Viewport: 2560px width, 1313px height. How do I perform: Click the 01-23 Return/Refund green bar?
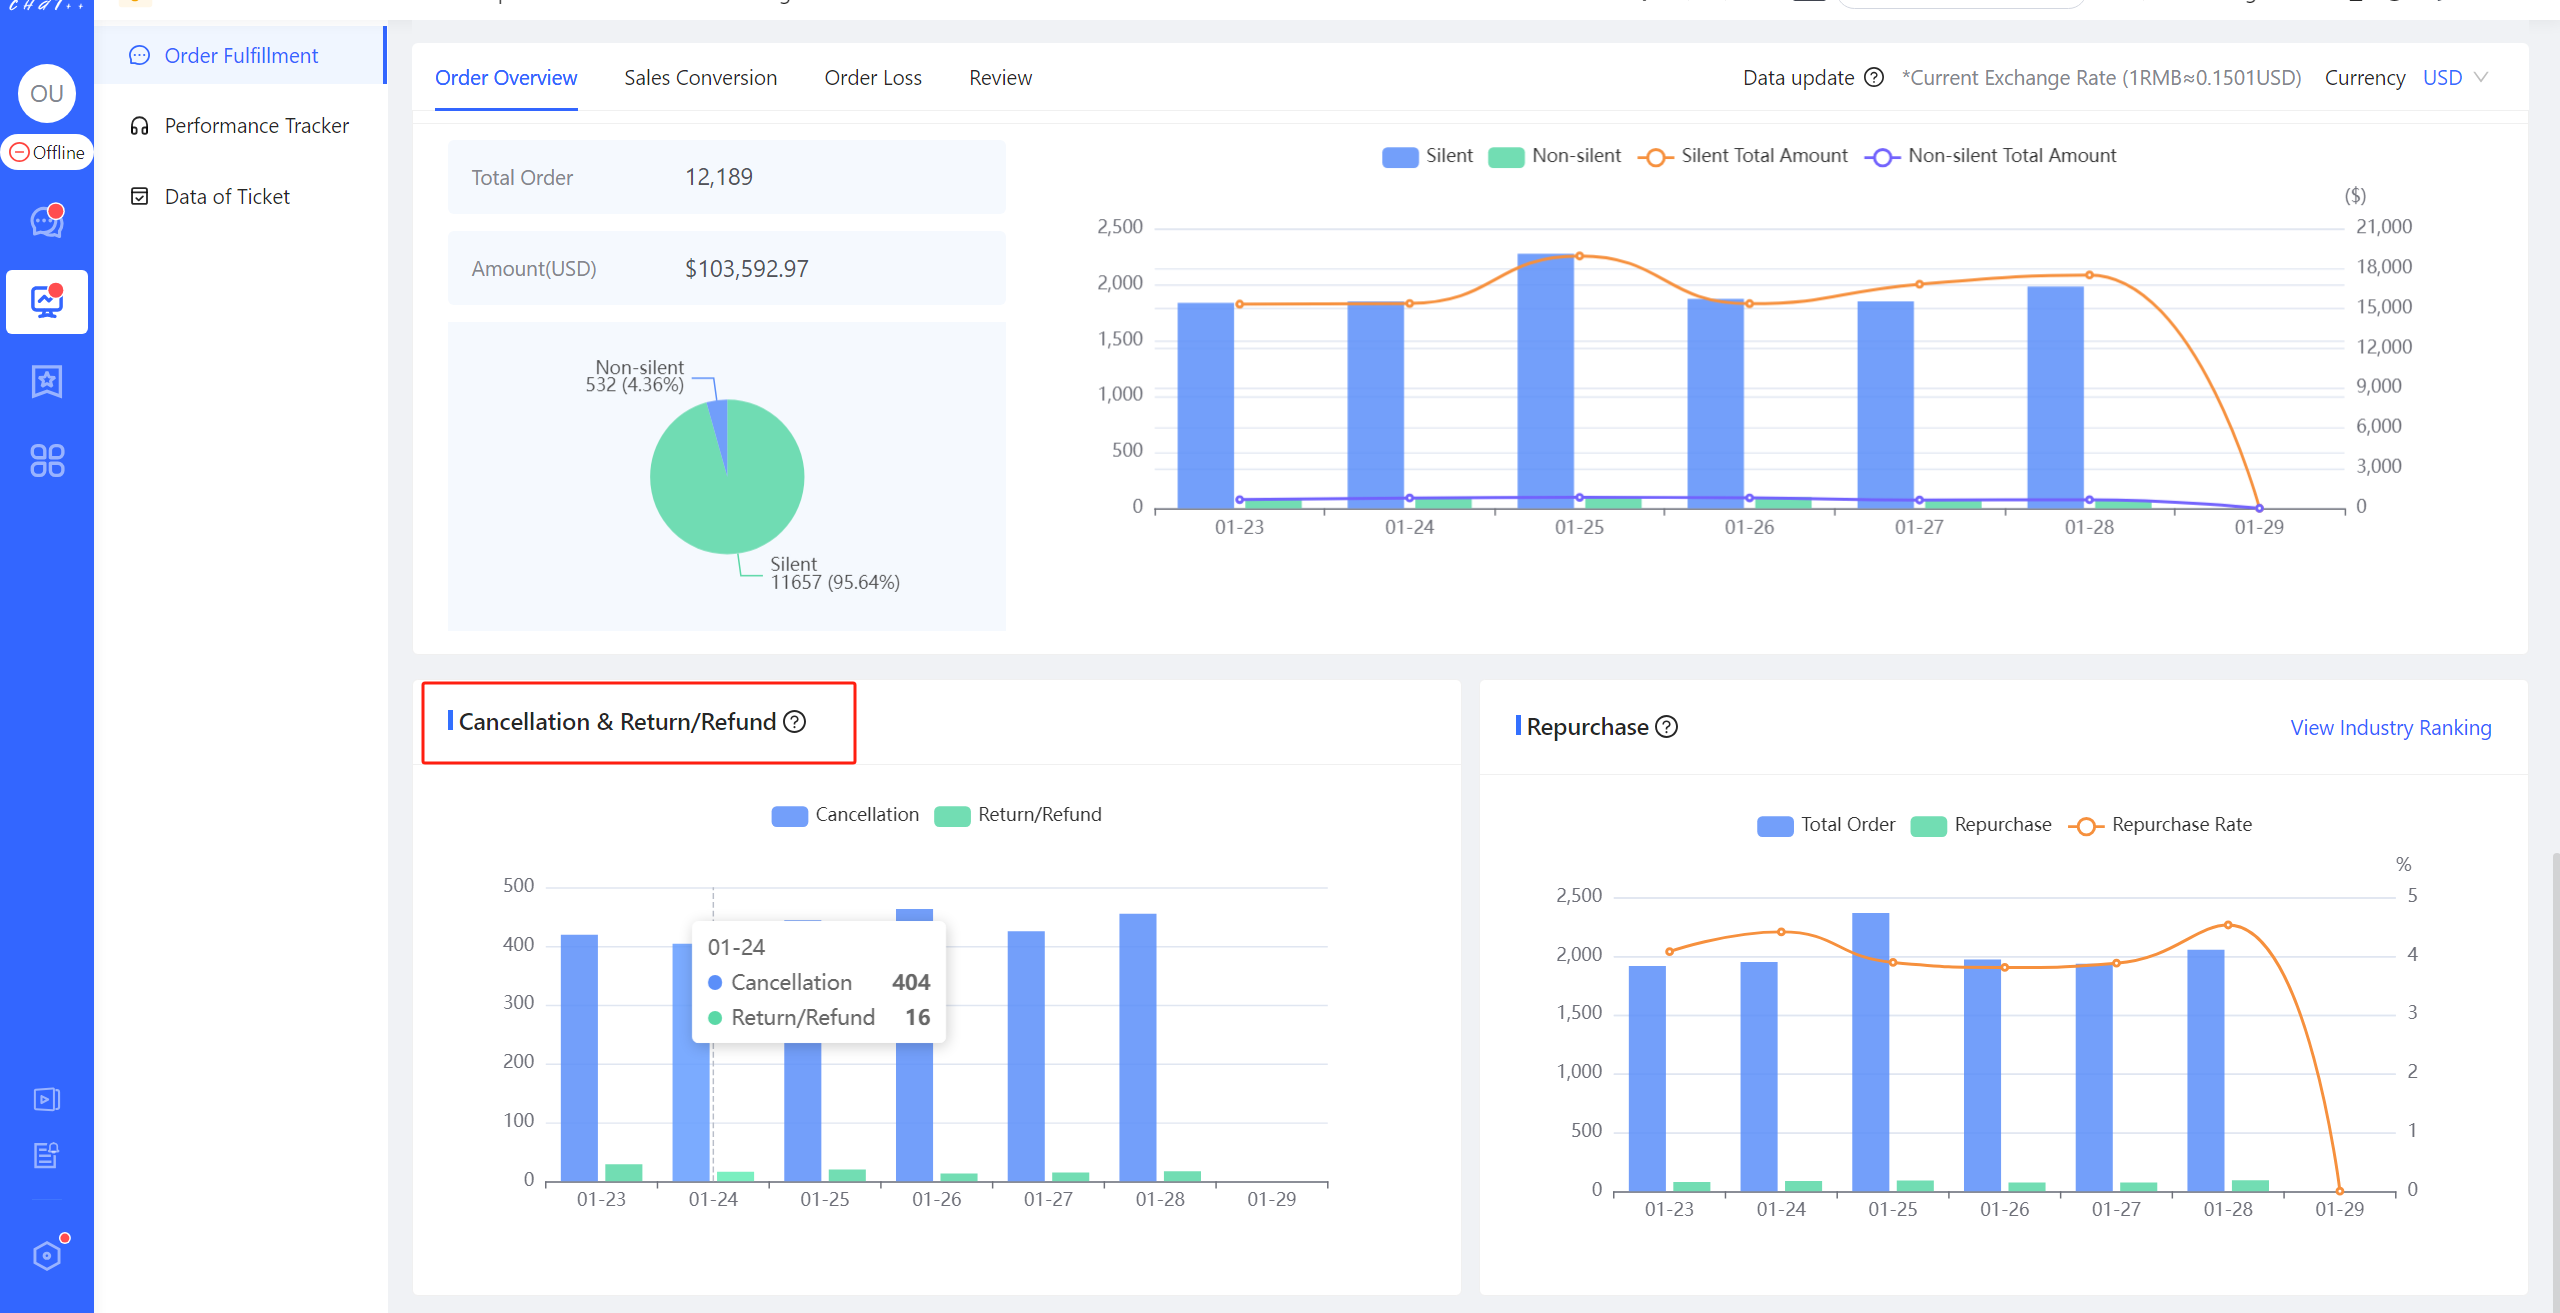(x=624, y=1173)
